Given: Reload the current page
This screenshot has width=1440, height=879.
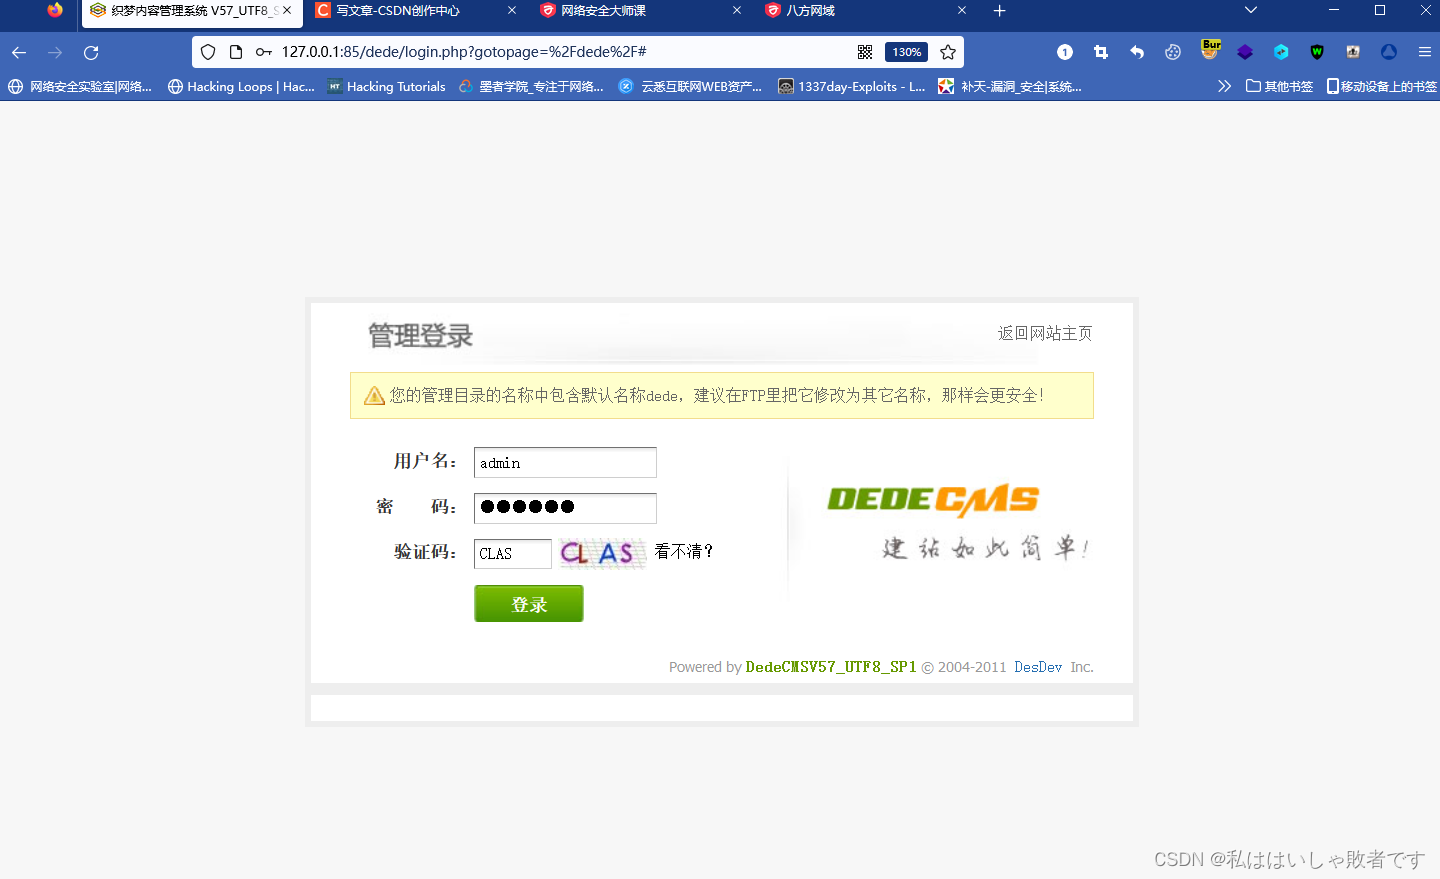Looking at the screenshot, I should [x=91, y=52].
